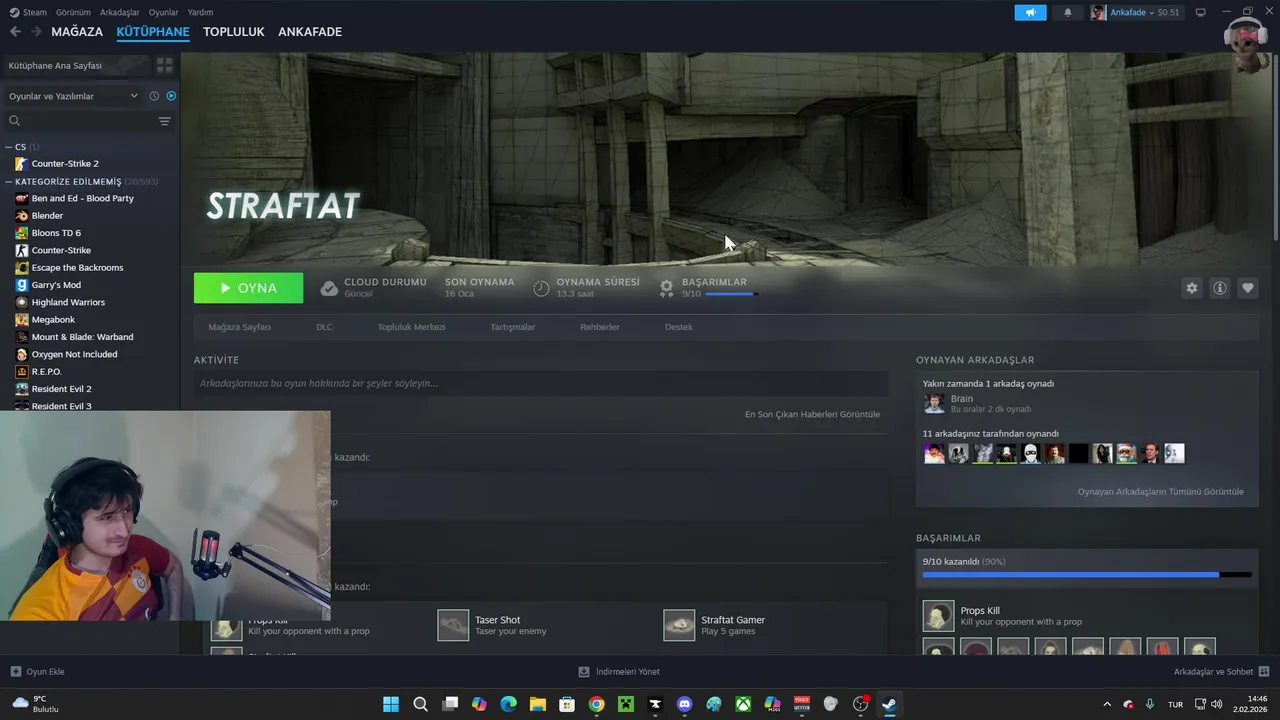Open İndirmeleri Yönet downloads

click(619, 672)
